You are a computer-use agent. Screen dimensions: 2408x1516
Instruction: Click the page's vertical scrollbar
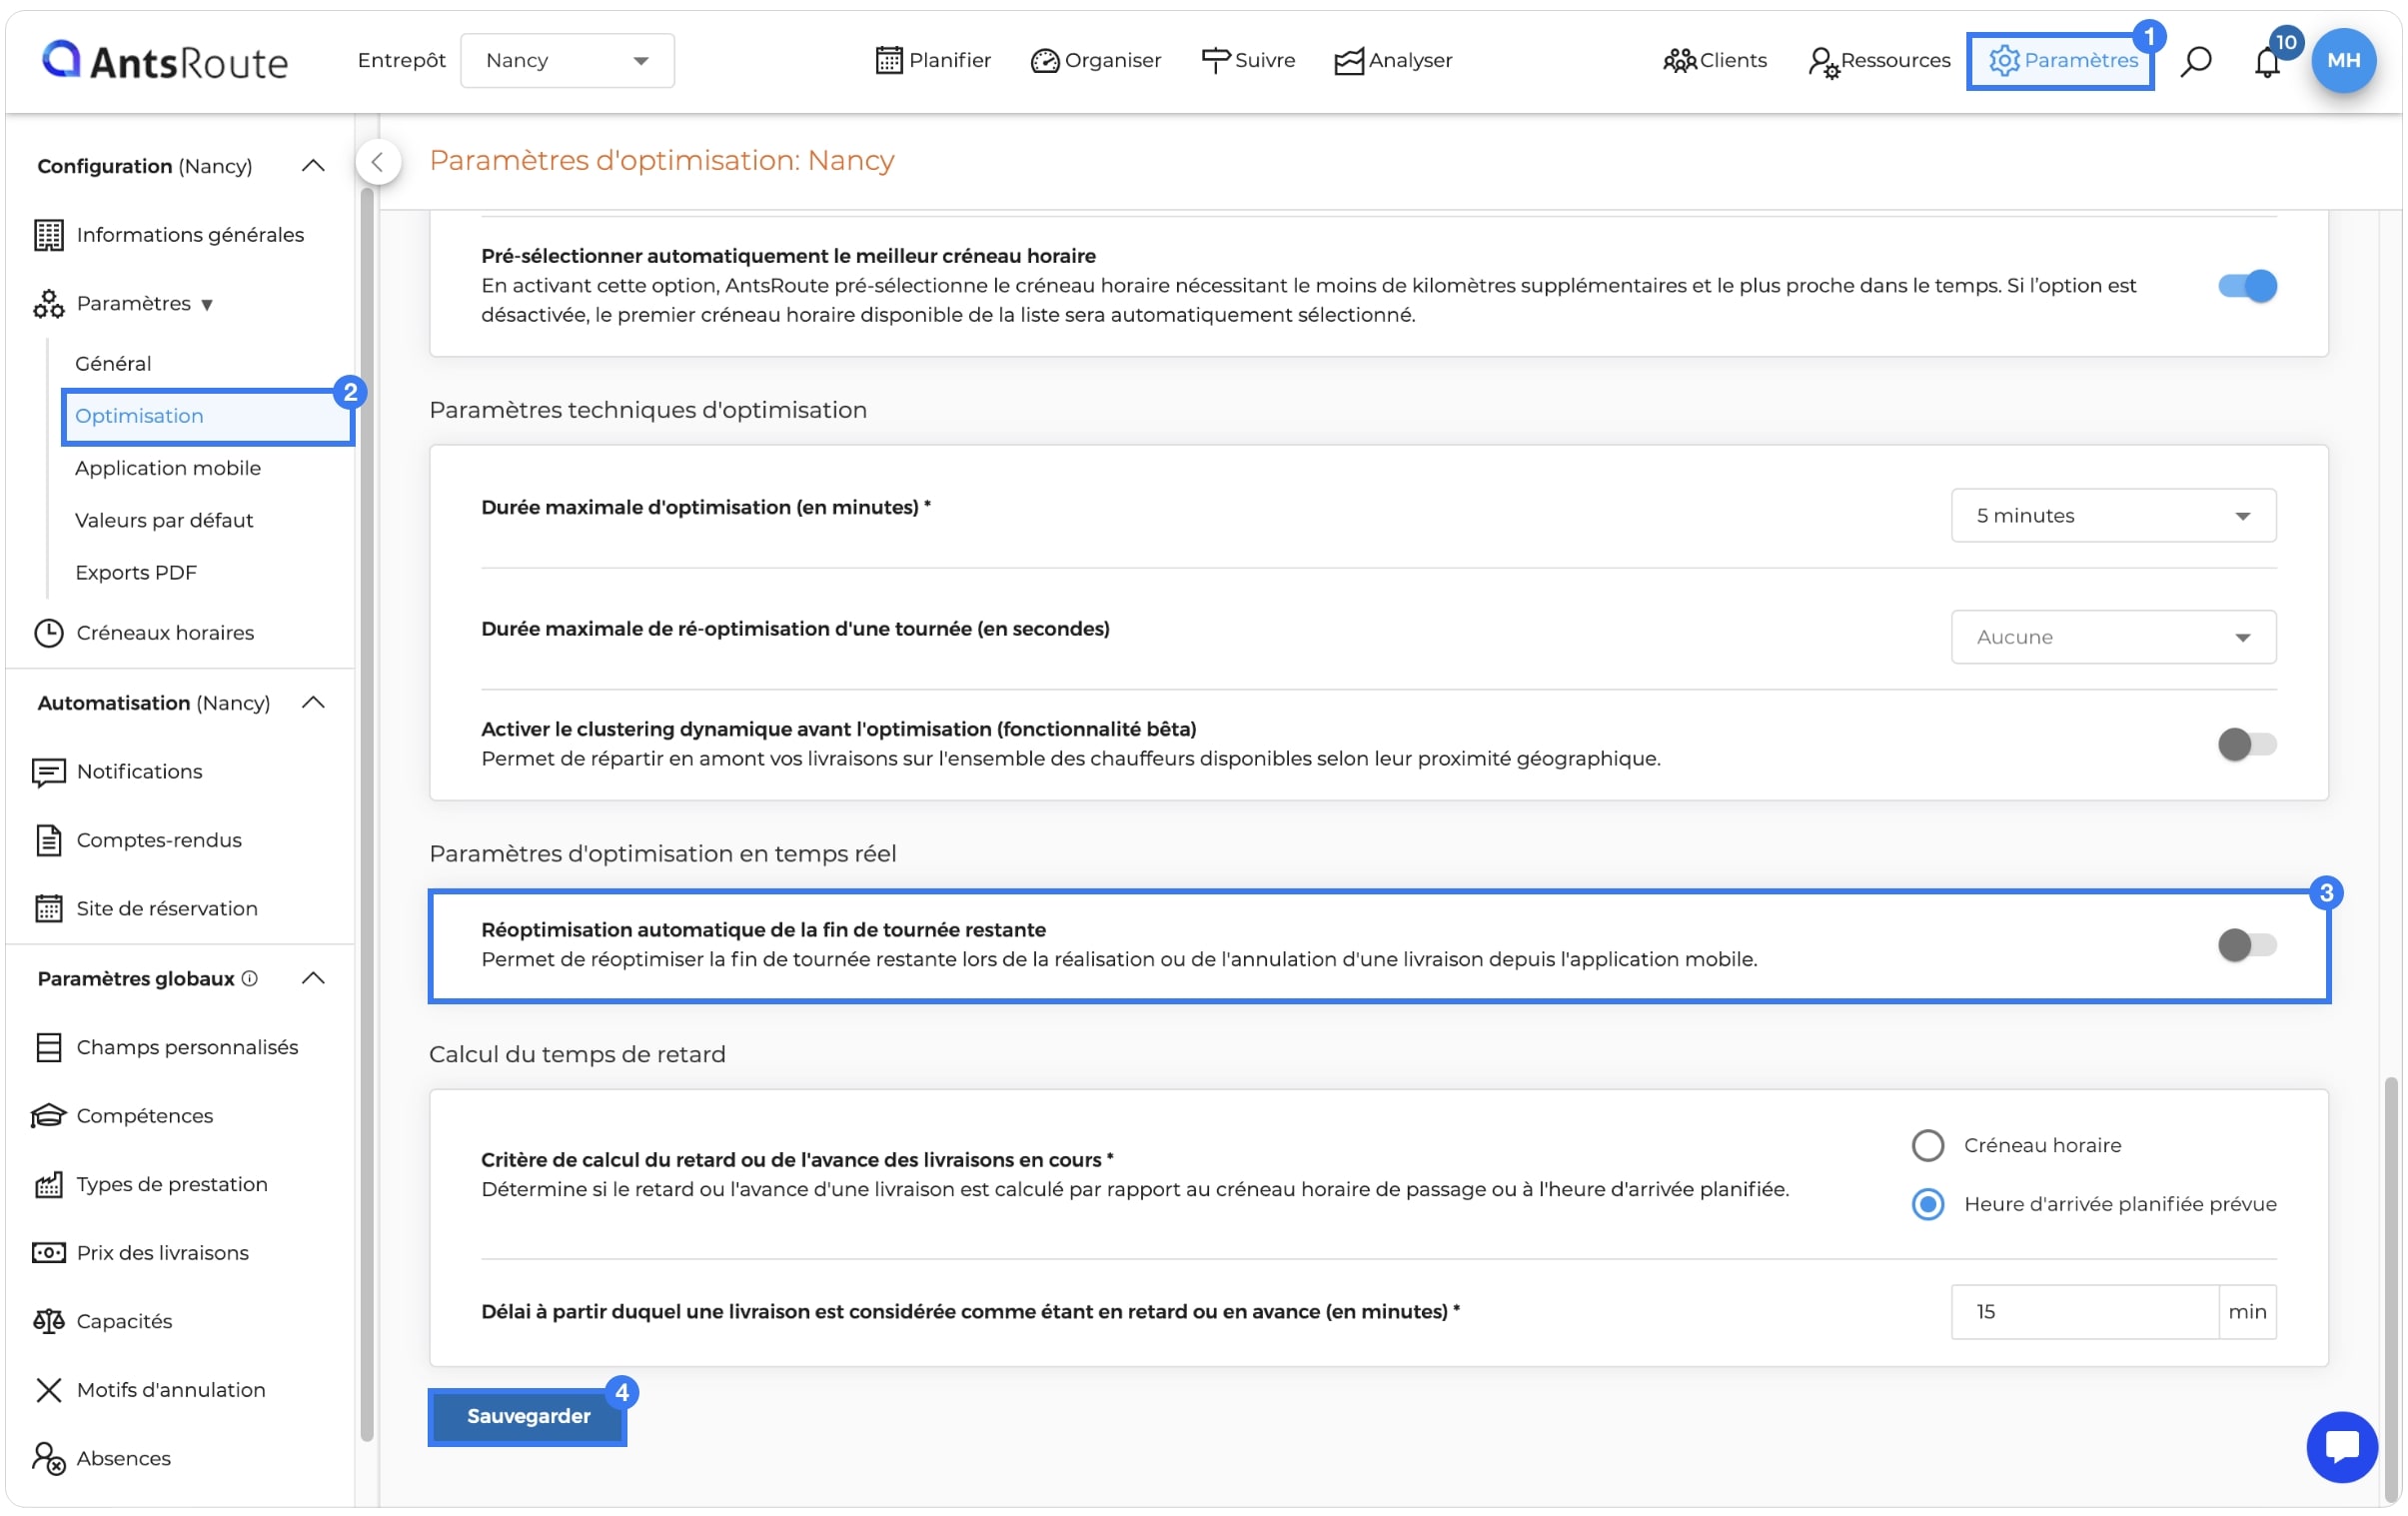pos(2390,1280)
